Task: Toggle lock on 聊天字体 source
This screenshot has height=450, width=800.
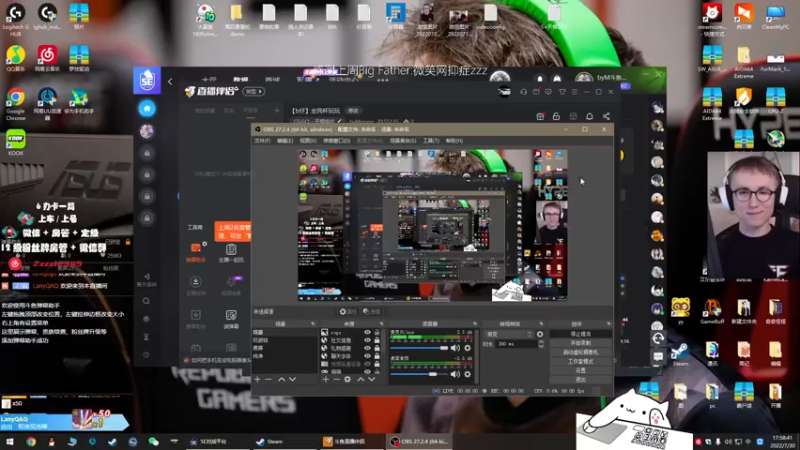Action: pos(377,356)
